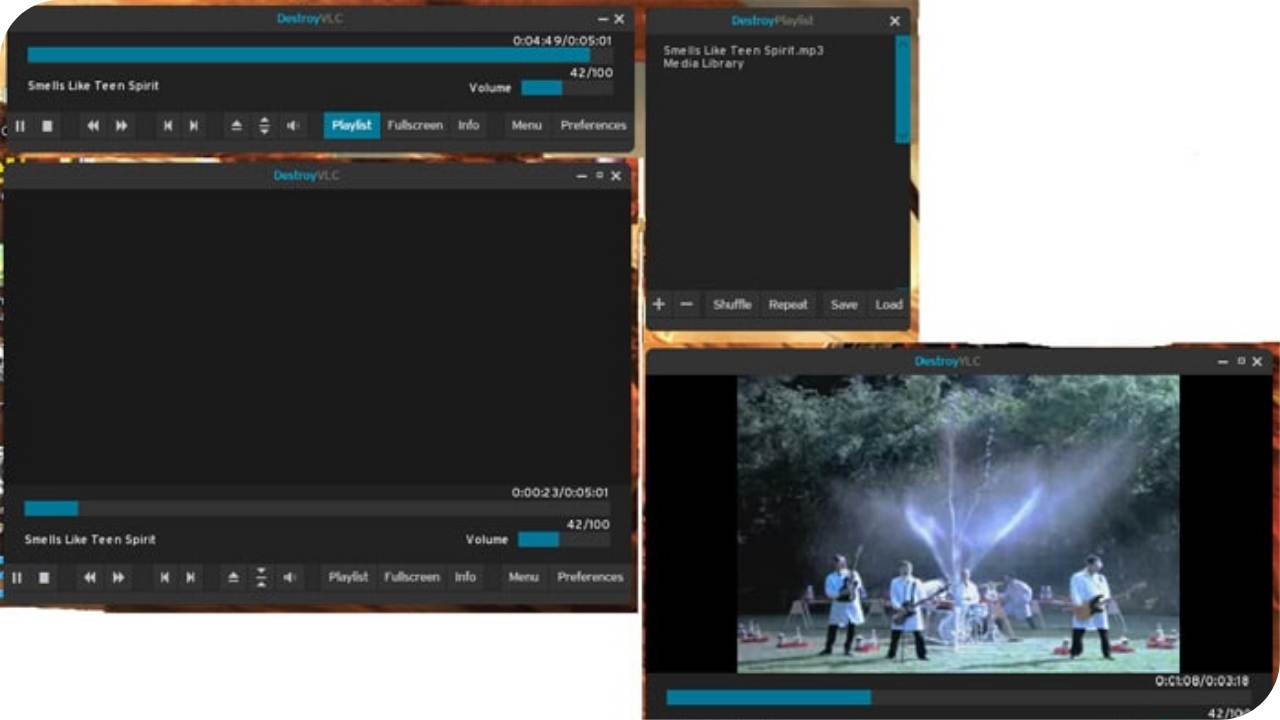Mute audio with speaker icon in top player
The image size is (1280, 720).
pos(293,126)
